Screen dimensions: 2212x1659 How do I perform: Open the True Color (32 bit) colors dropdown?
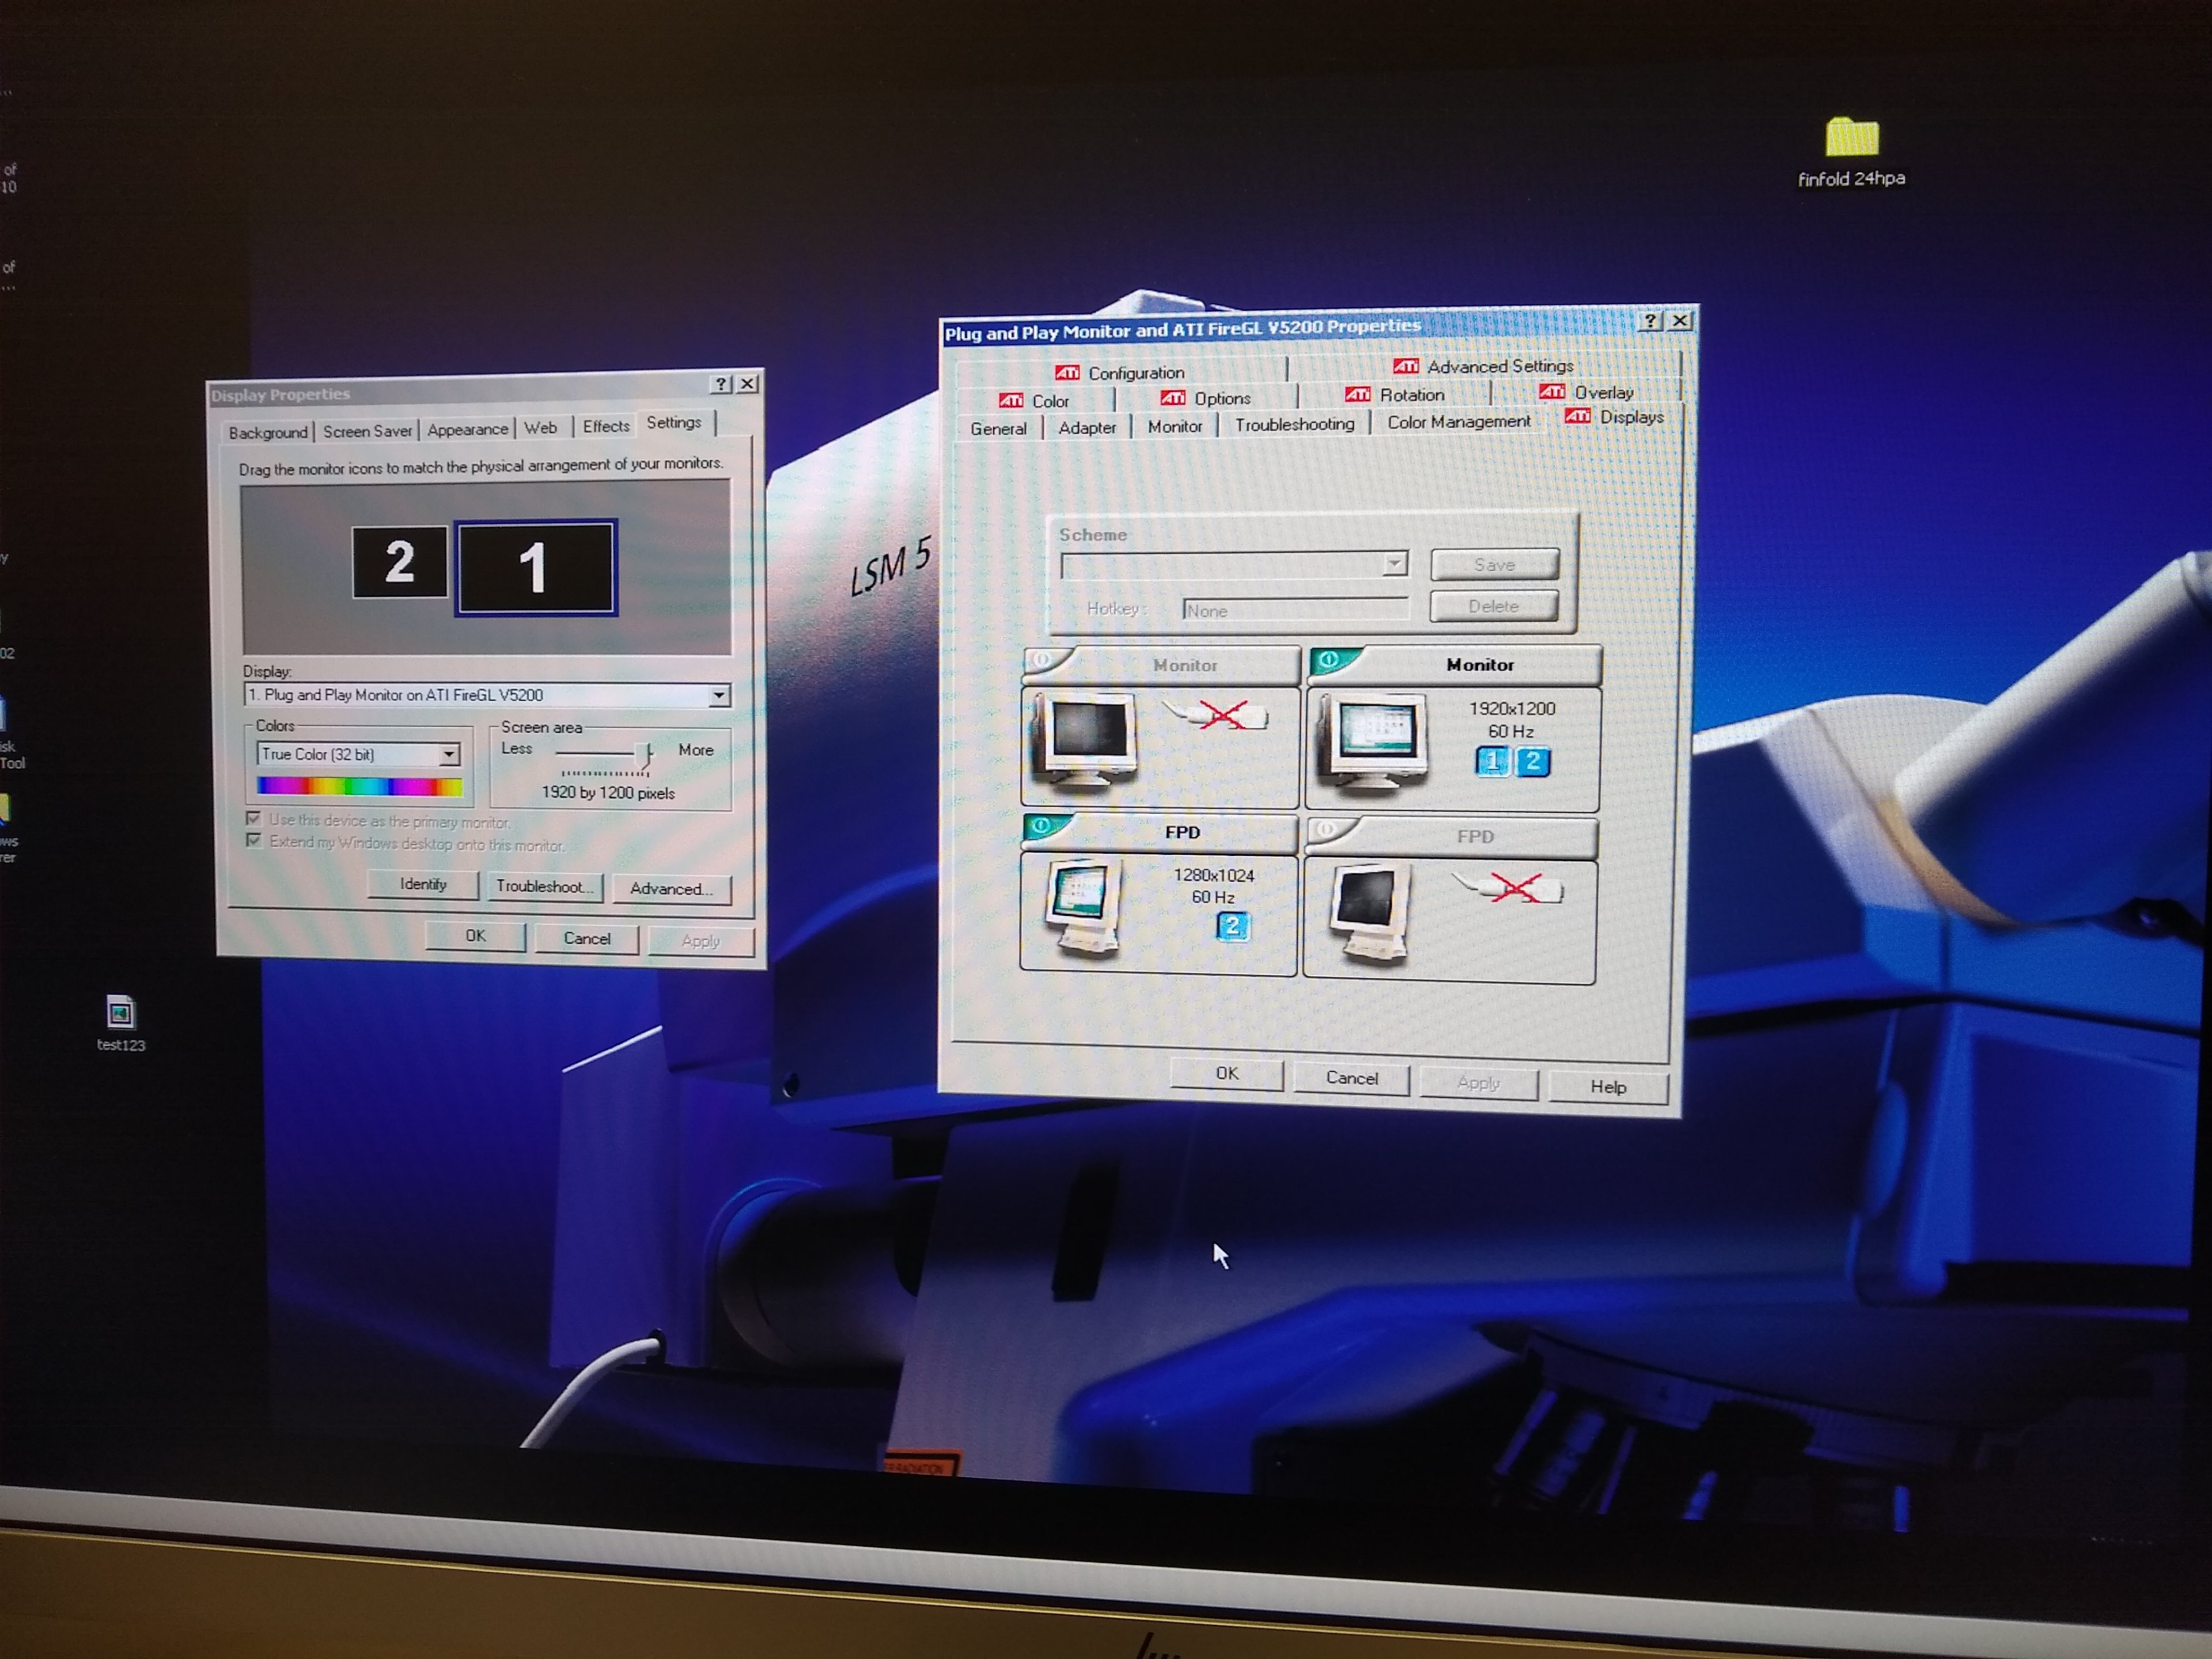449,755
